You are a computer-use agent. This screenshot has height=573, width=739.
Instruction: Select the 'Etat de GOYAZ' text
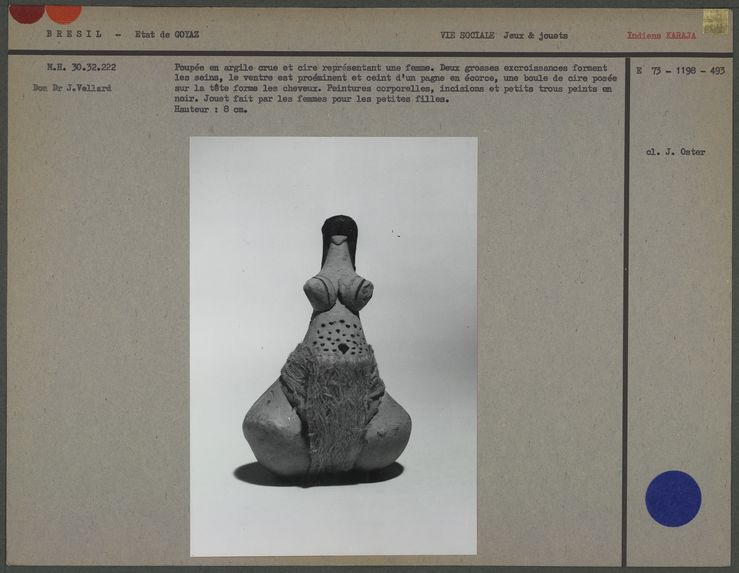[x=166, y=34]
